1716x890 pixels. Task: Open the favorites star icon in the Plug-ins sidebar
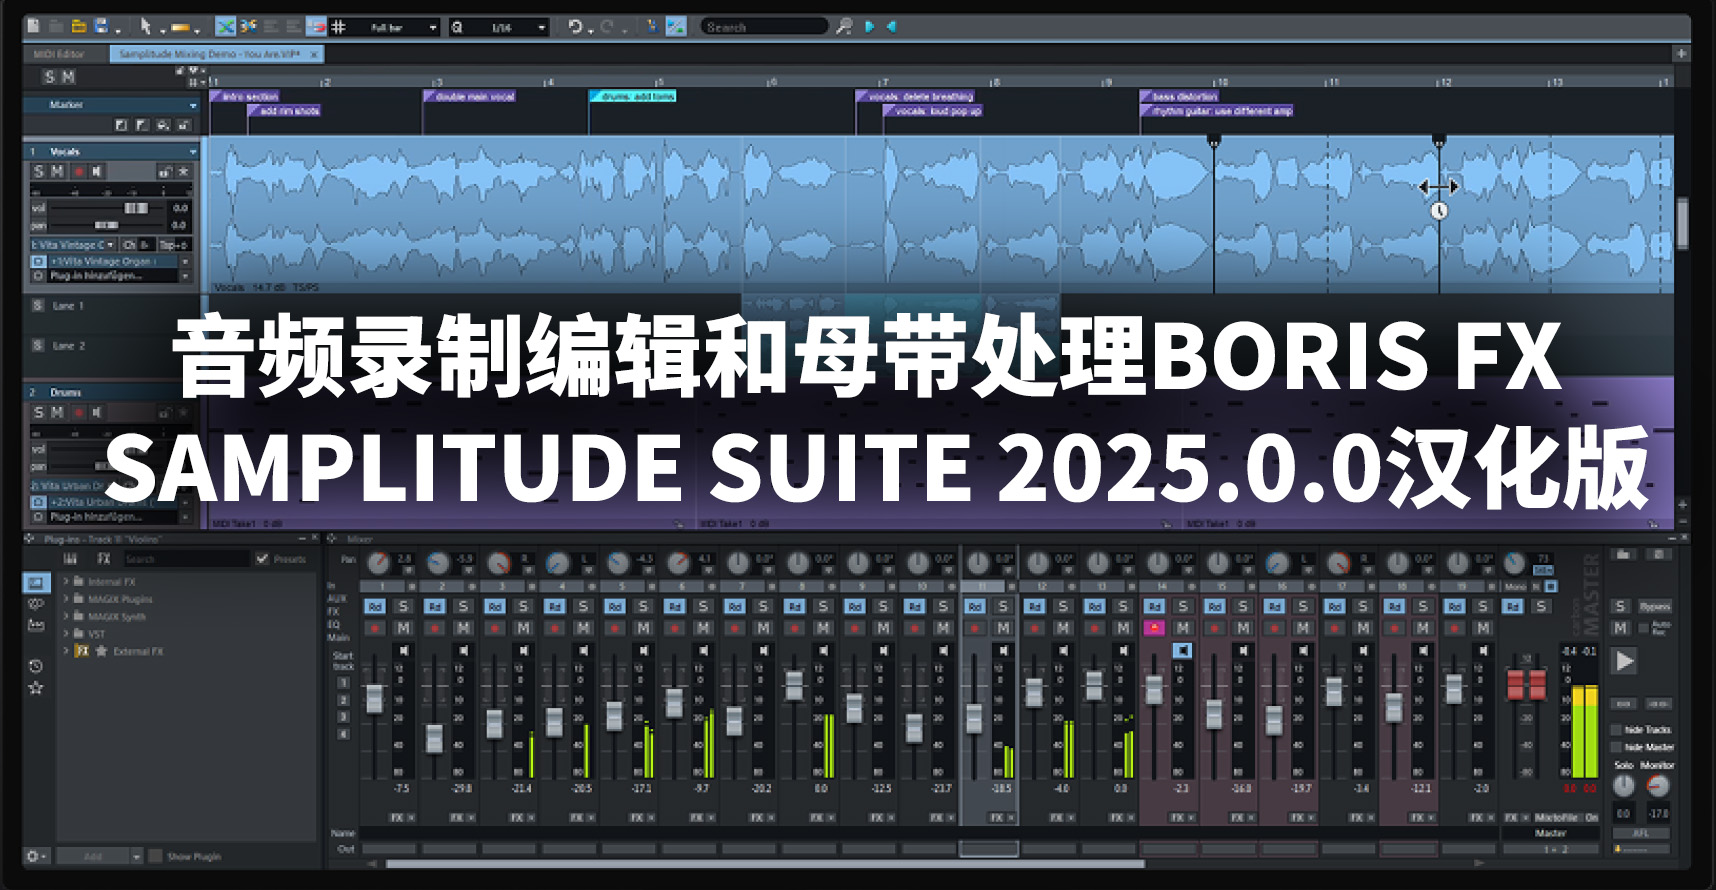36,688
